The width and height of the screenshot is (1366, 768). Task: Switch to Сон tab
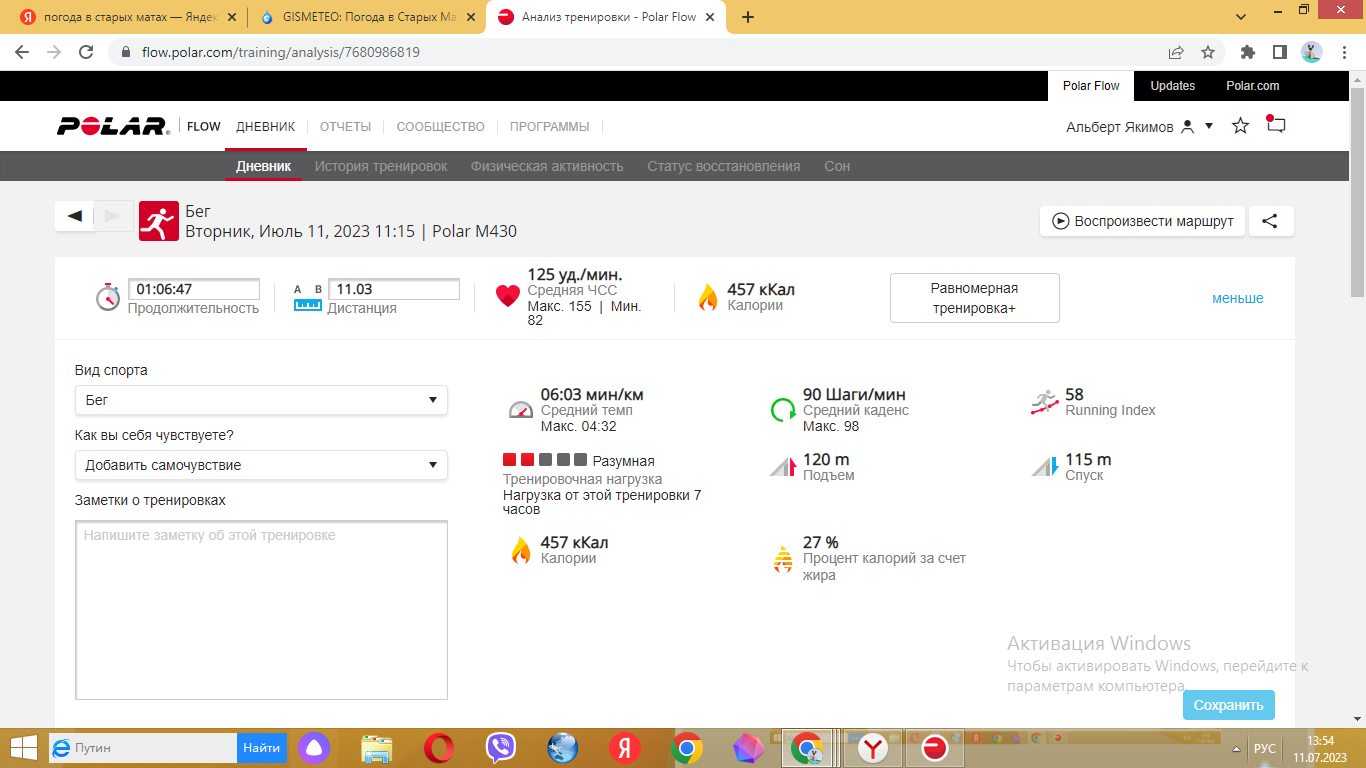[837, 166]
